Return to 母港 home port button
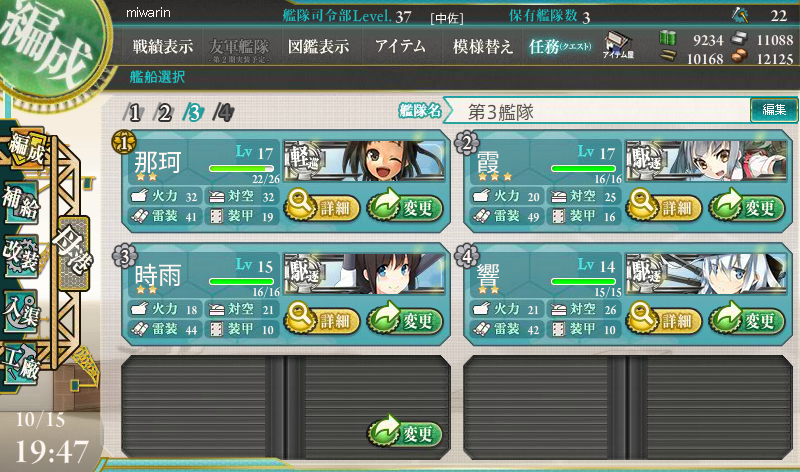This screenshot has height=472, width=800. [x=74, y=253]
